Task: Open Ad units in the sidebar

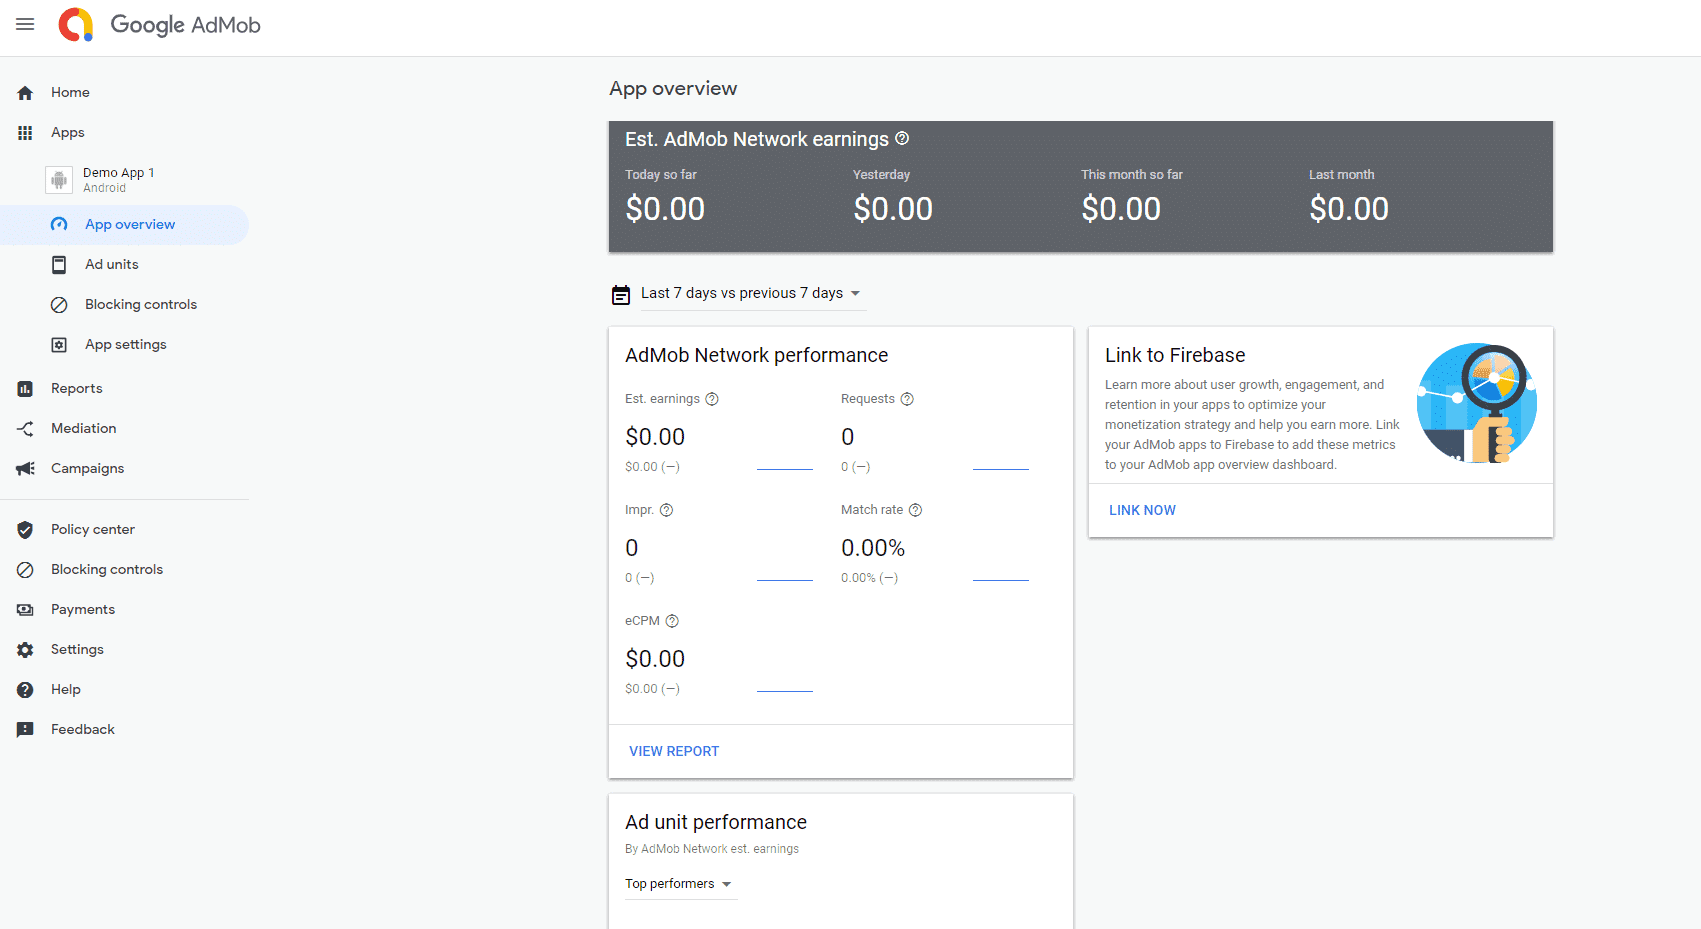Action: click(x=112, y=265)
